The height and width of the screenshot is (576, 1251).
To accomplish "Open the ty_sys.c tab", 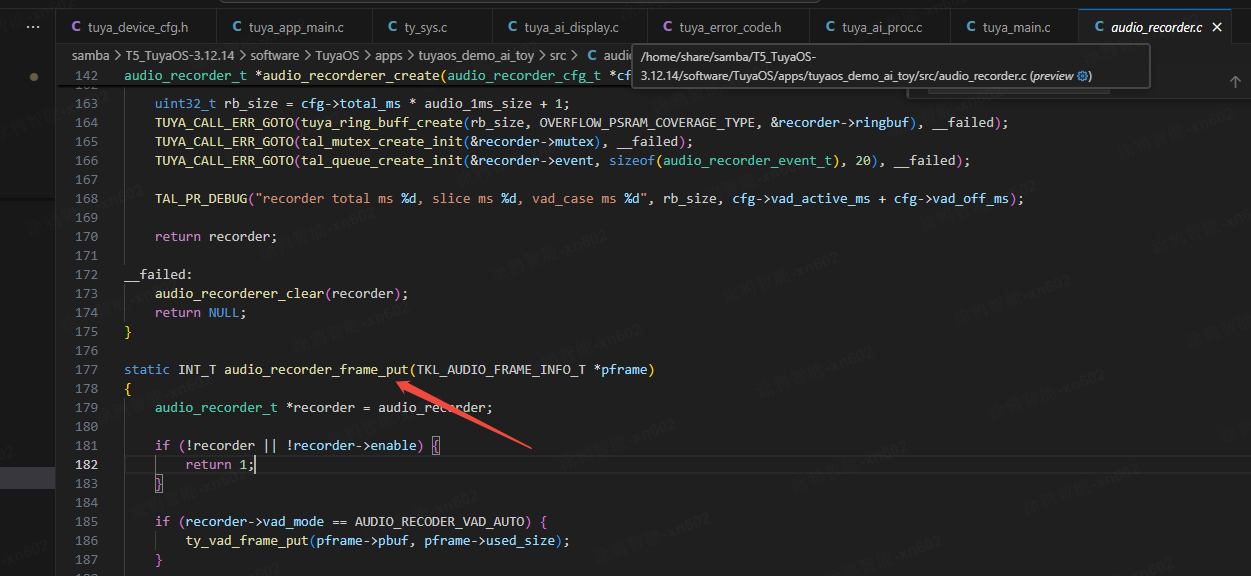I will 424,28.
